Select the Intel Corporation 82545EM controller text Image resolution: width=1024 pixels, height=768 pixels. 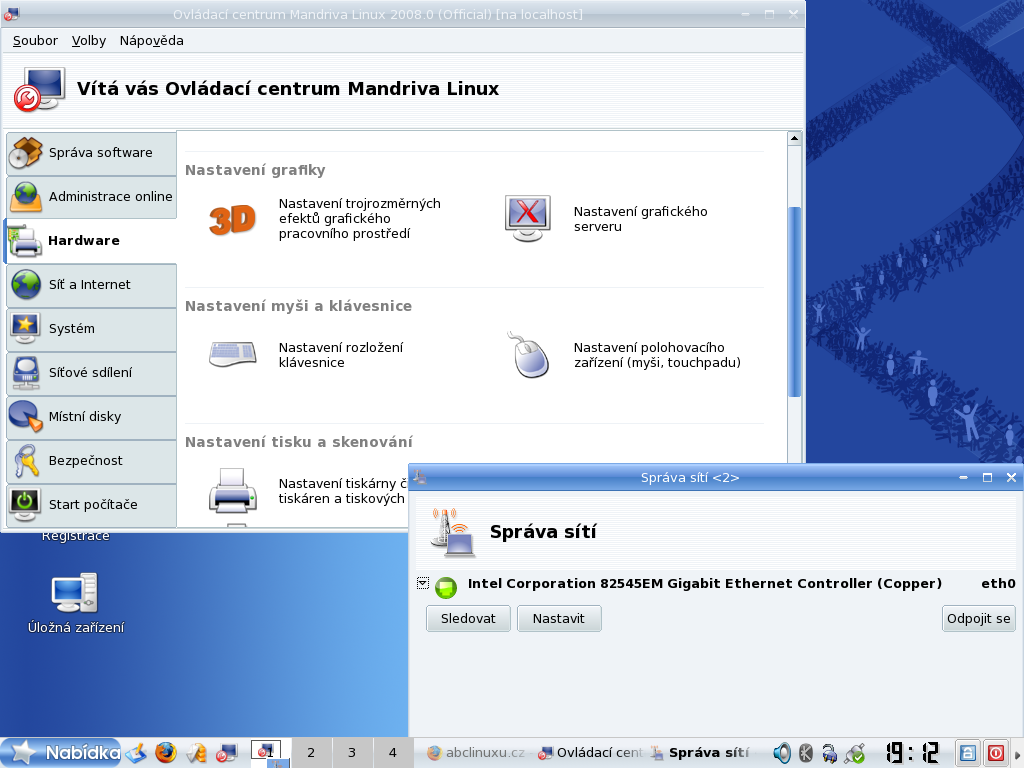[705, 584]
